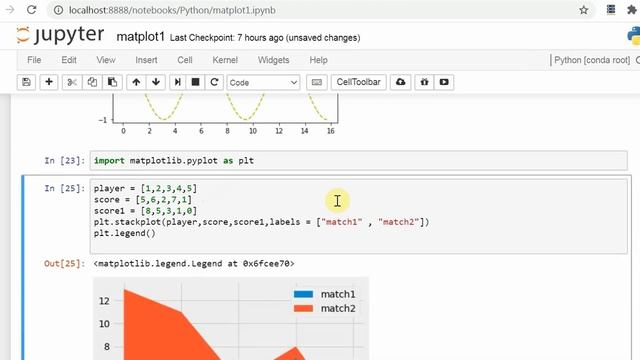
Task: Click the Out[25] output prompt
Action: [64, 264]
